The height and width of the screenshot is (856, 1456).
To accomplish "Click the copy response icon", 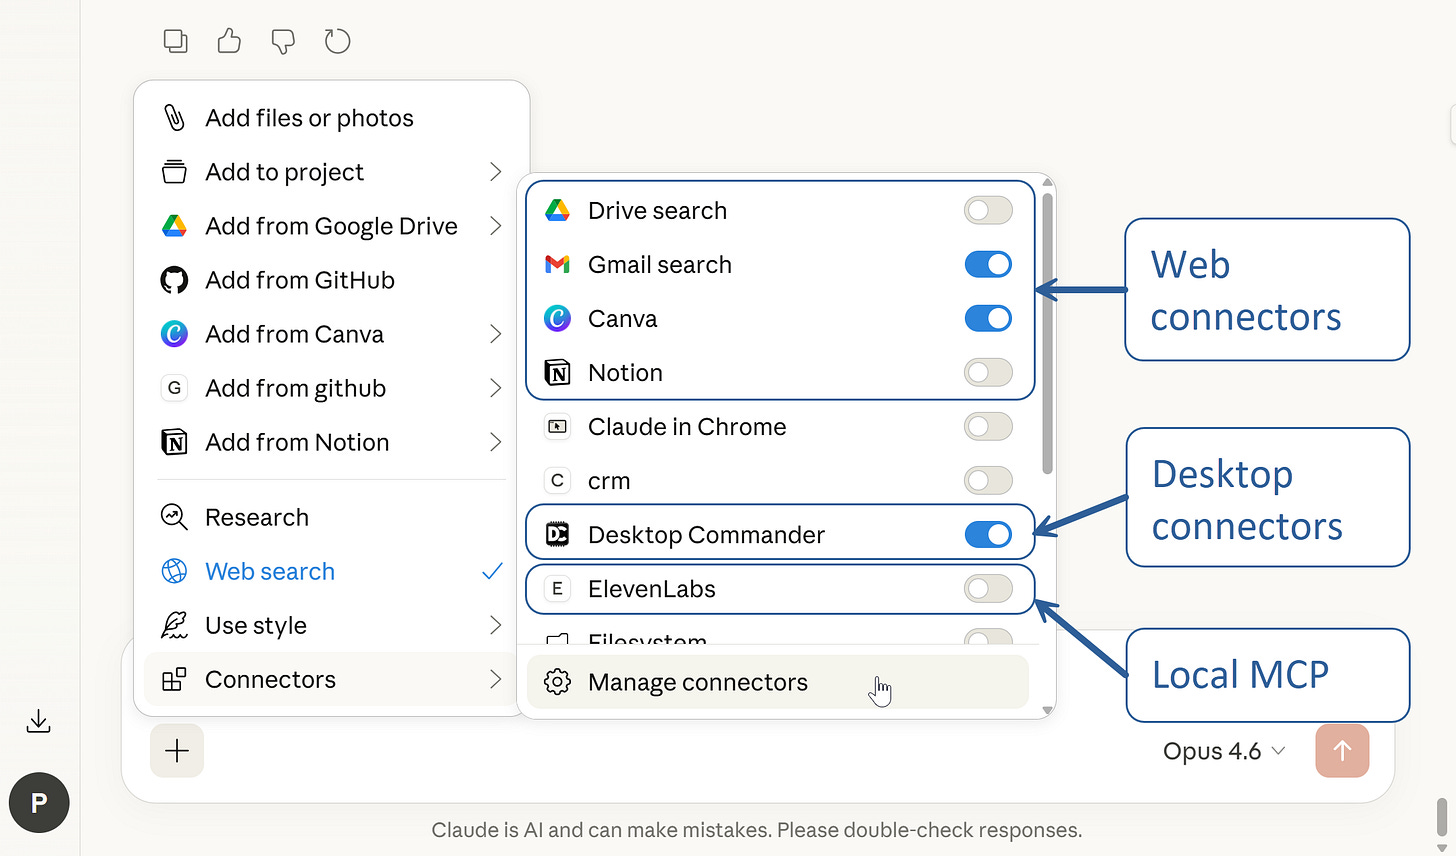I will coord(176,41).
